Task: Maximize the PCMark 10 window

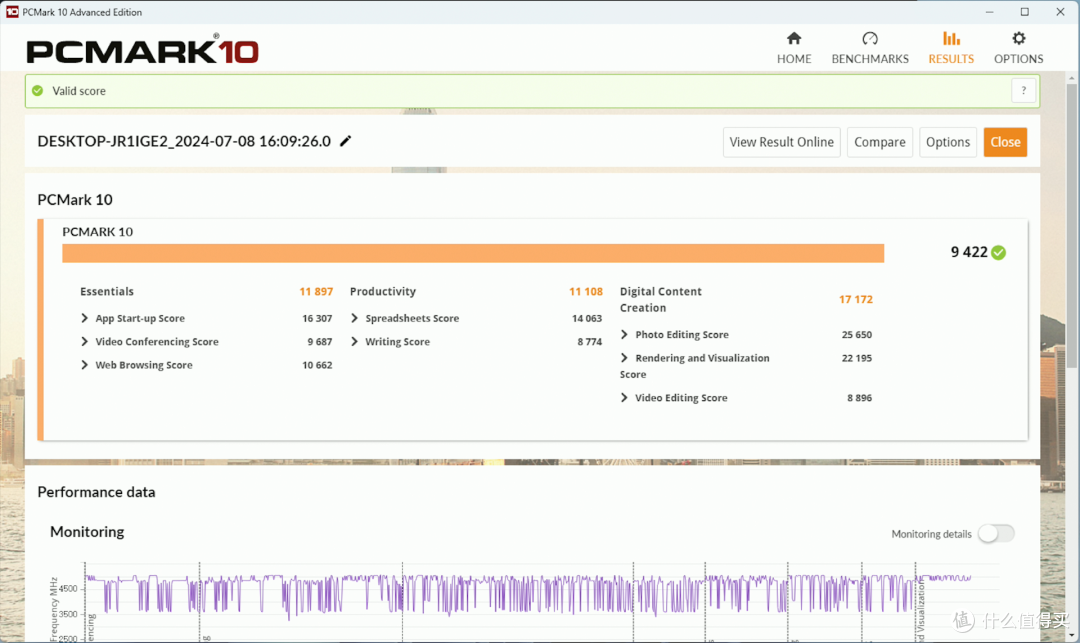Action: [1024, 12]
